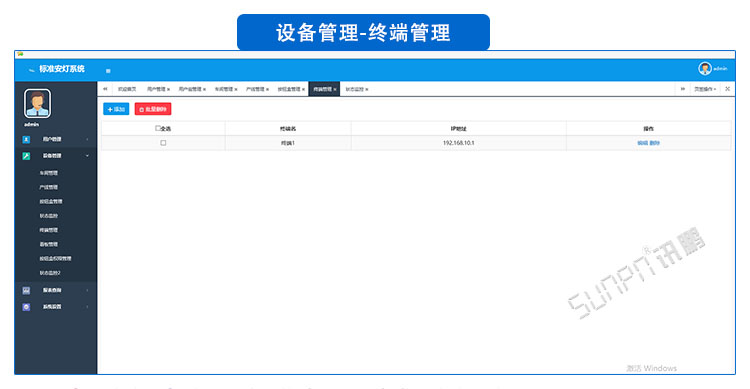Check the row checkbox for 终端1
Screen dimensions: 750x389
tap(163, 143)
